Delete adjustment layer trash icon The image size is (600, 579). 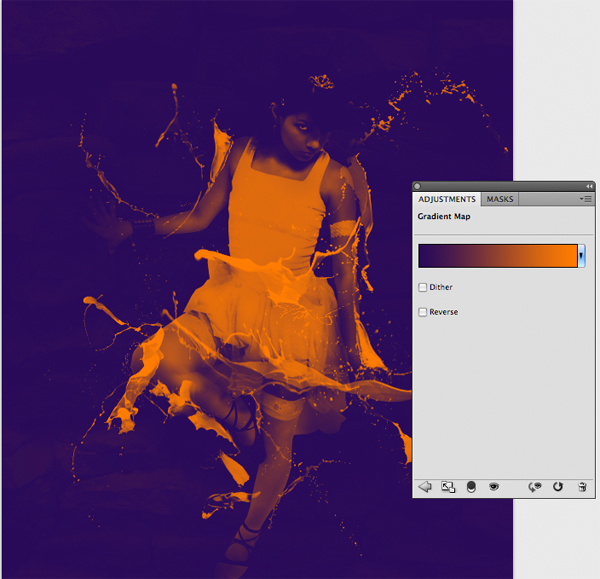[x=582, y=487]
